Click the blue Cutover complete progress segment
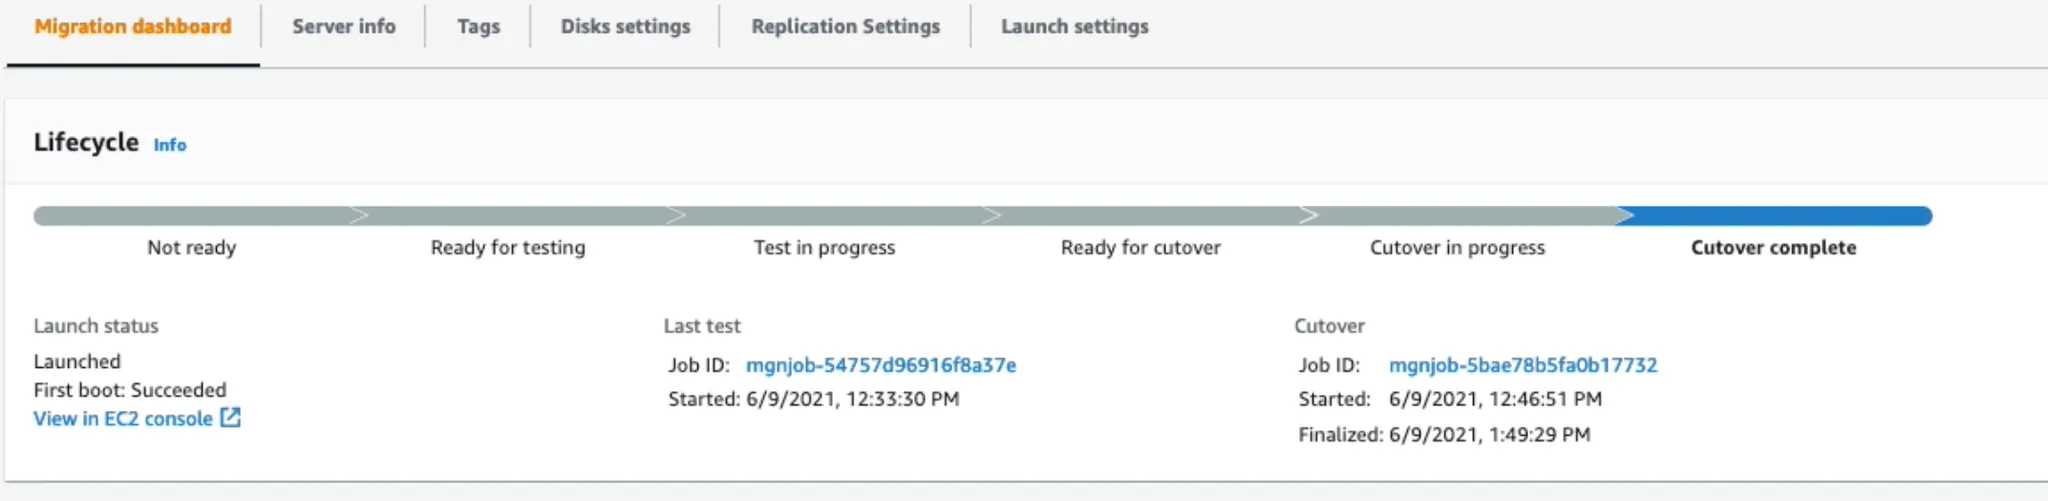The width and height of the screenshot is (2048, 501). 1775,215
